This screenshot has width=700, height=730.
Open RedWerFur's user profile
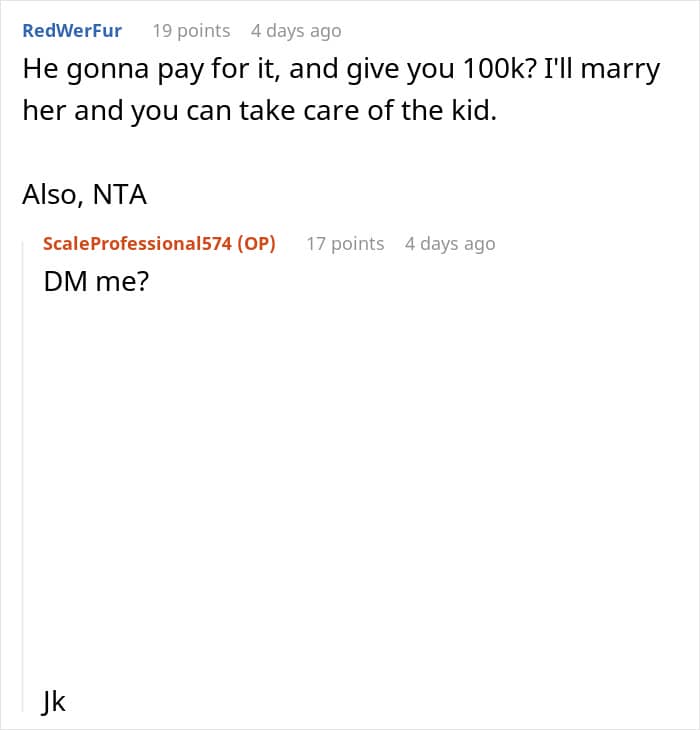pos(72,31)
